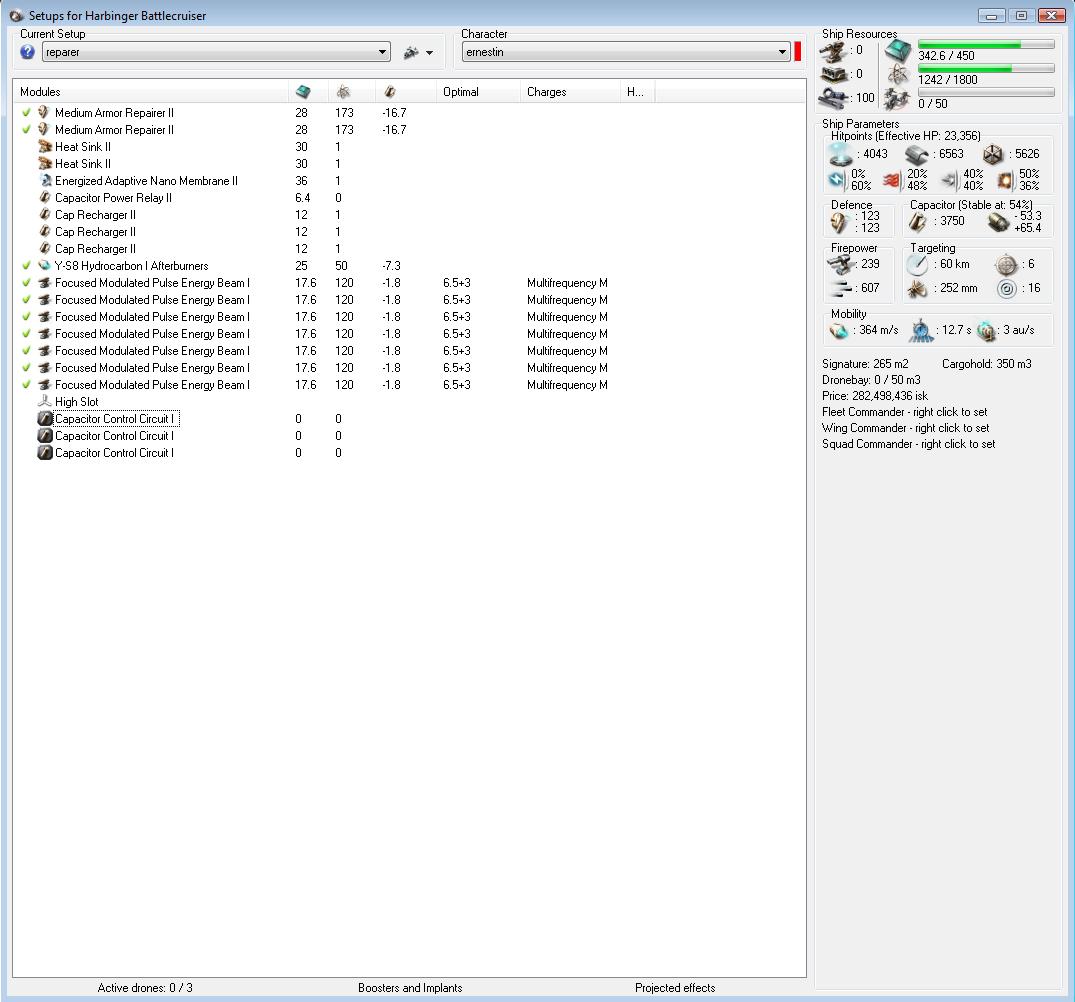Toggle active checkmark on Y-S8 Hydrocarbon I Afterburners
This screenshot has width=1075, height=1002.
(x=26, y=265)
